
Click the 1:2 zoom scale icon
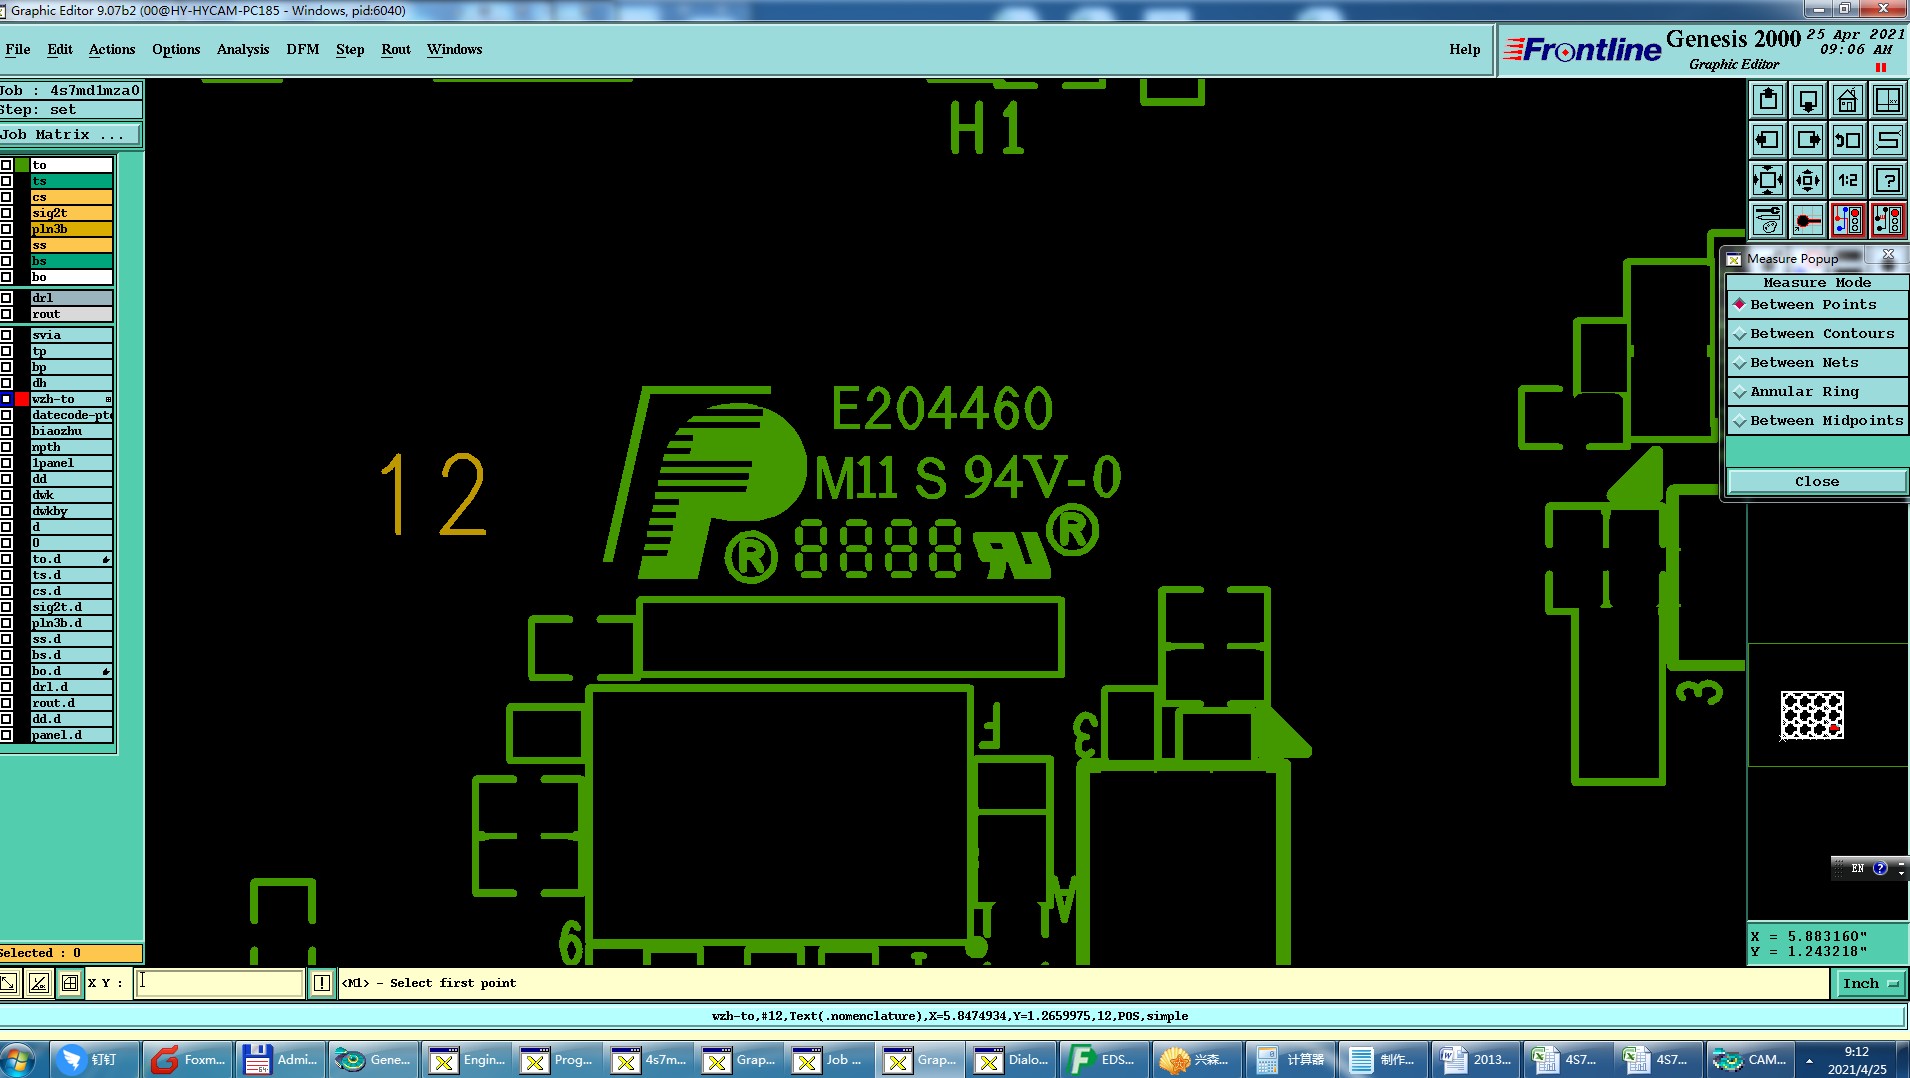(1848, 180)
